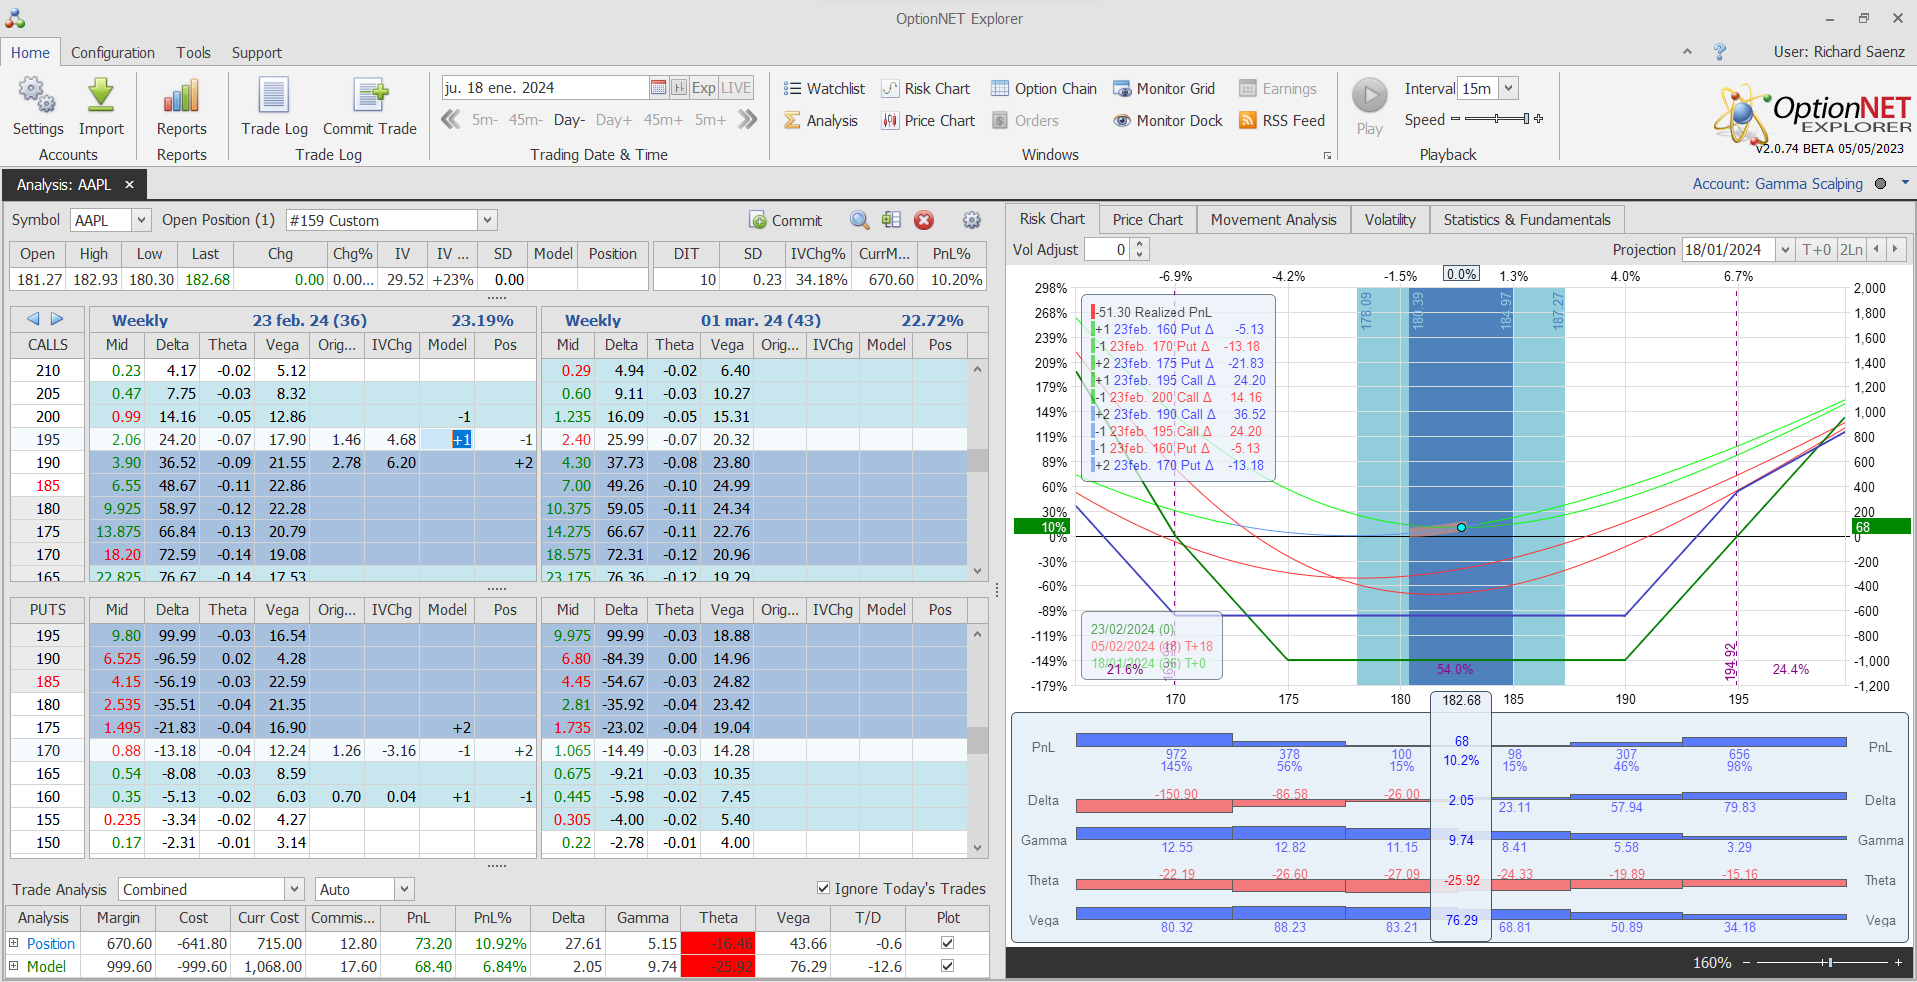Image resolution: width=1917 pixels, height=982 pixels.
Task: Toggle the LIVE mode button
Action: 736,88
